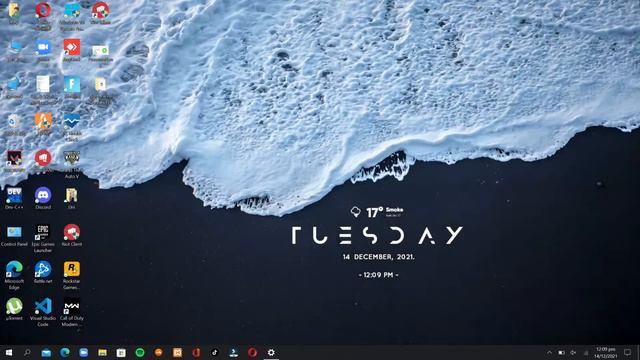Open the Action Center notifications icon
This screenshot has width=640, height=360.
[x=628, y=353]
